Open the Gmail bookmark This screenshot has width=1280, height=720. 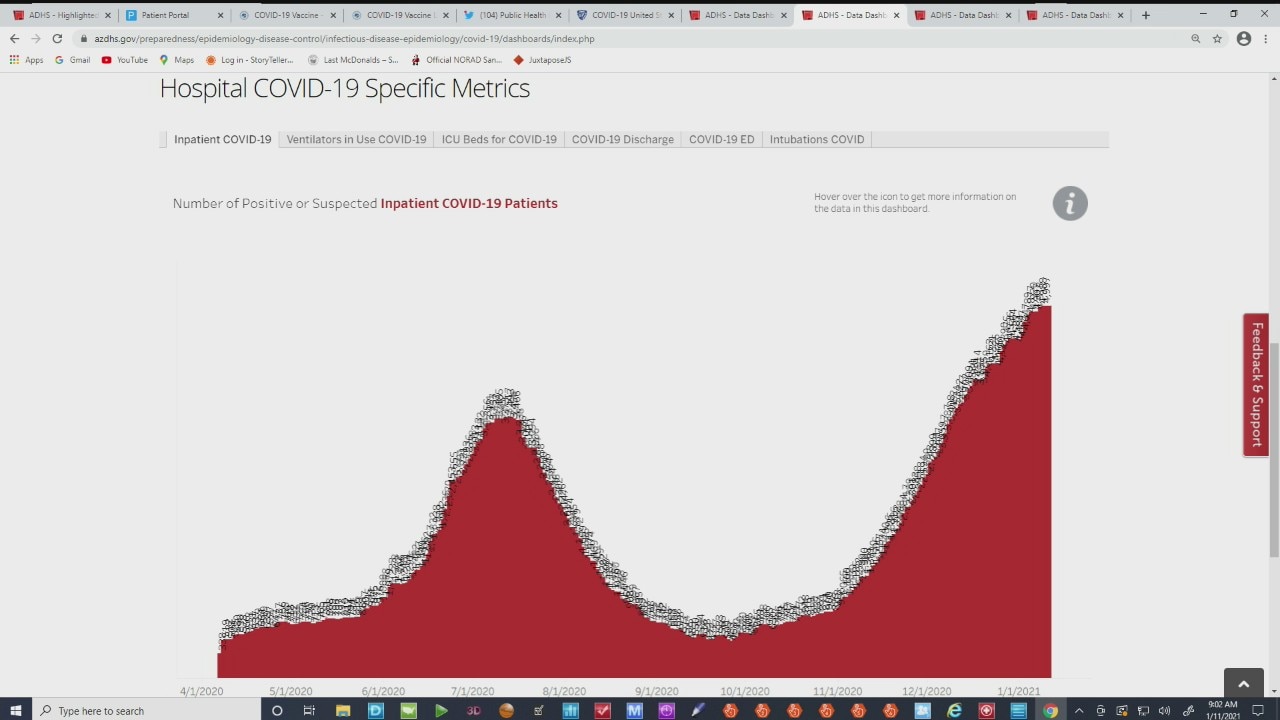(72, 60)
